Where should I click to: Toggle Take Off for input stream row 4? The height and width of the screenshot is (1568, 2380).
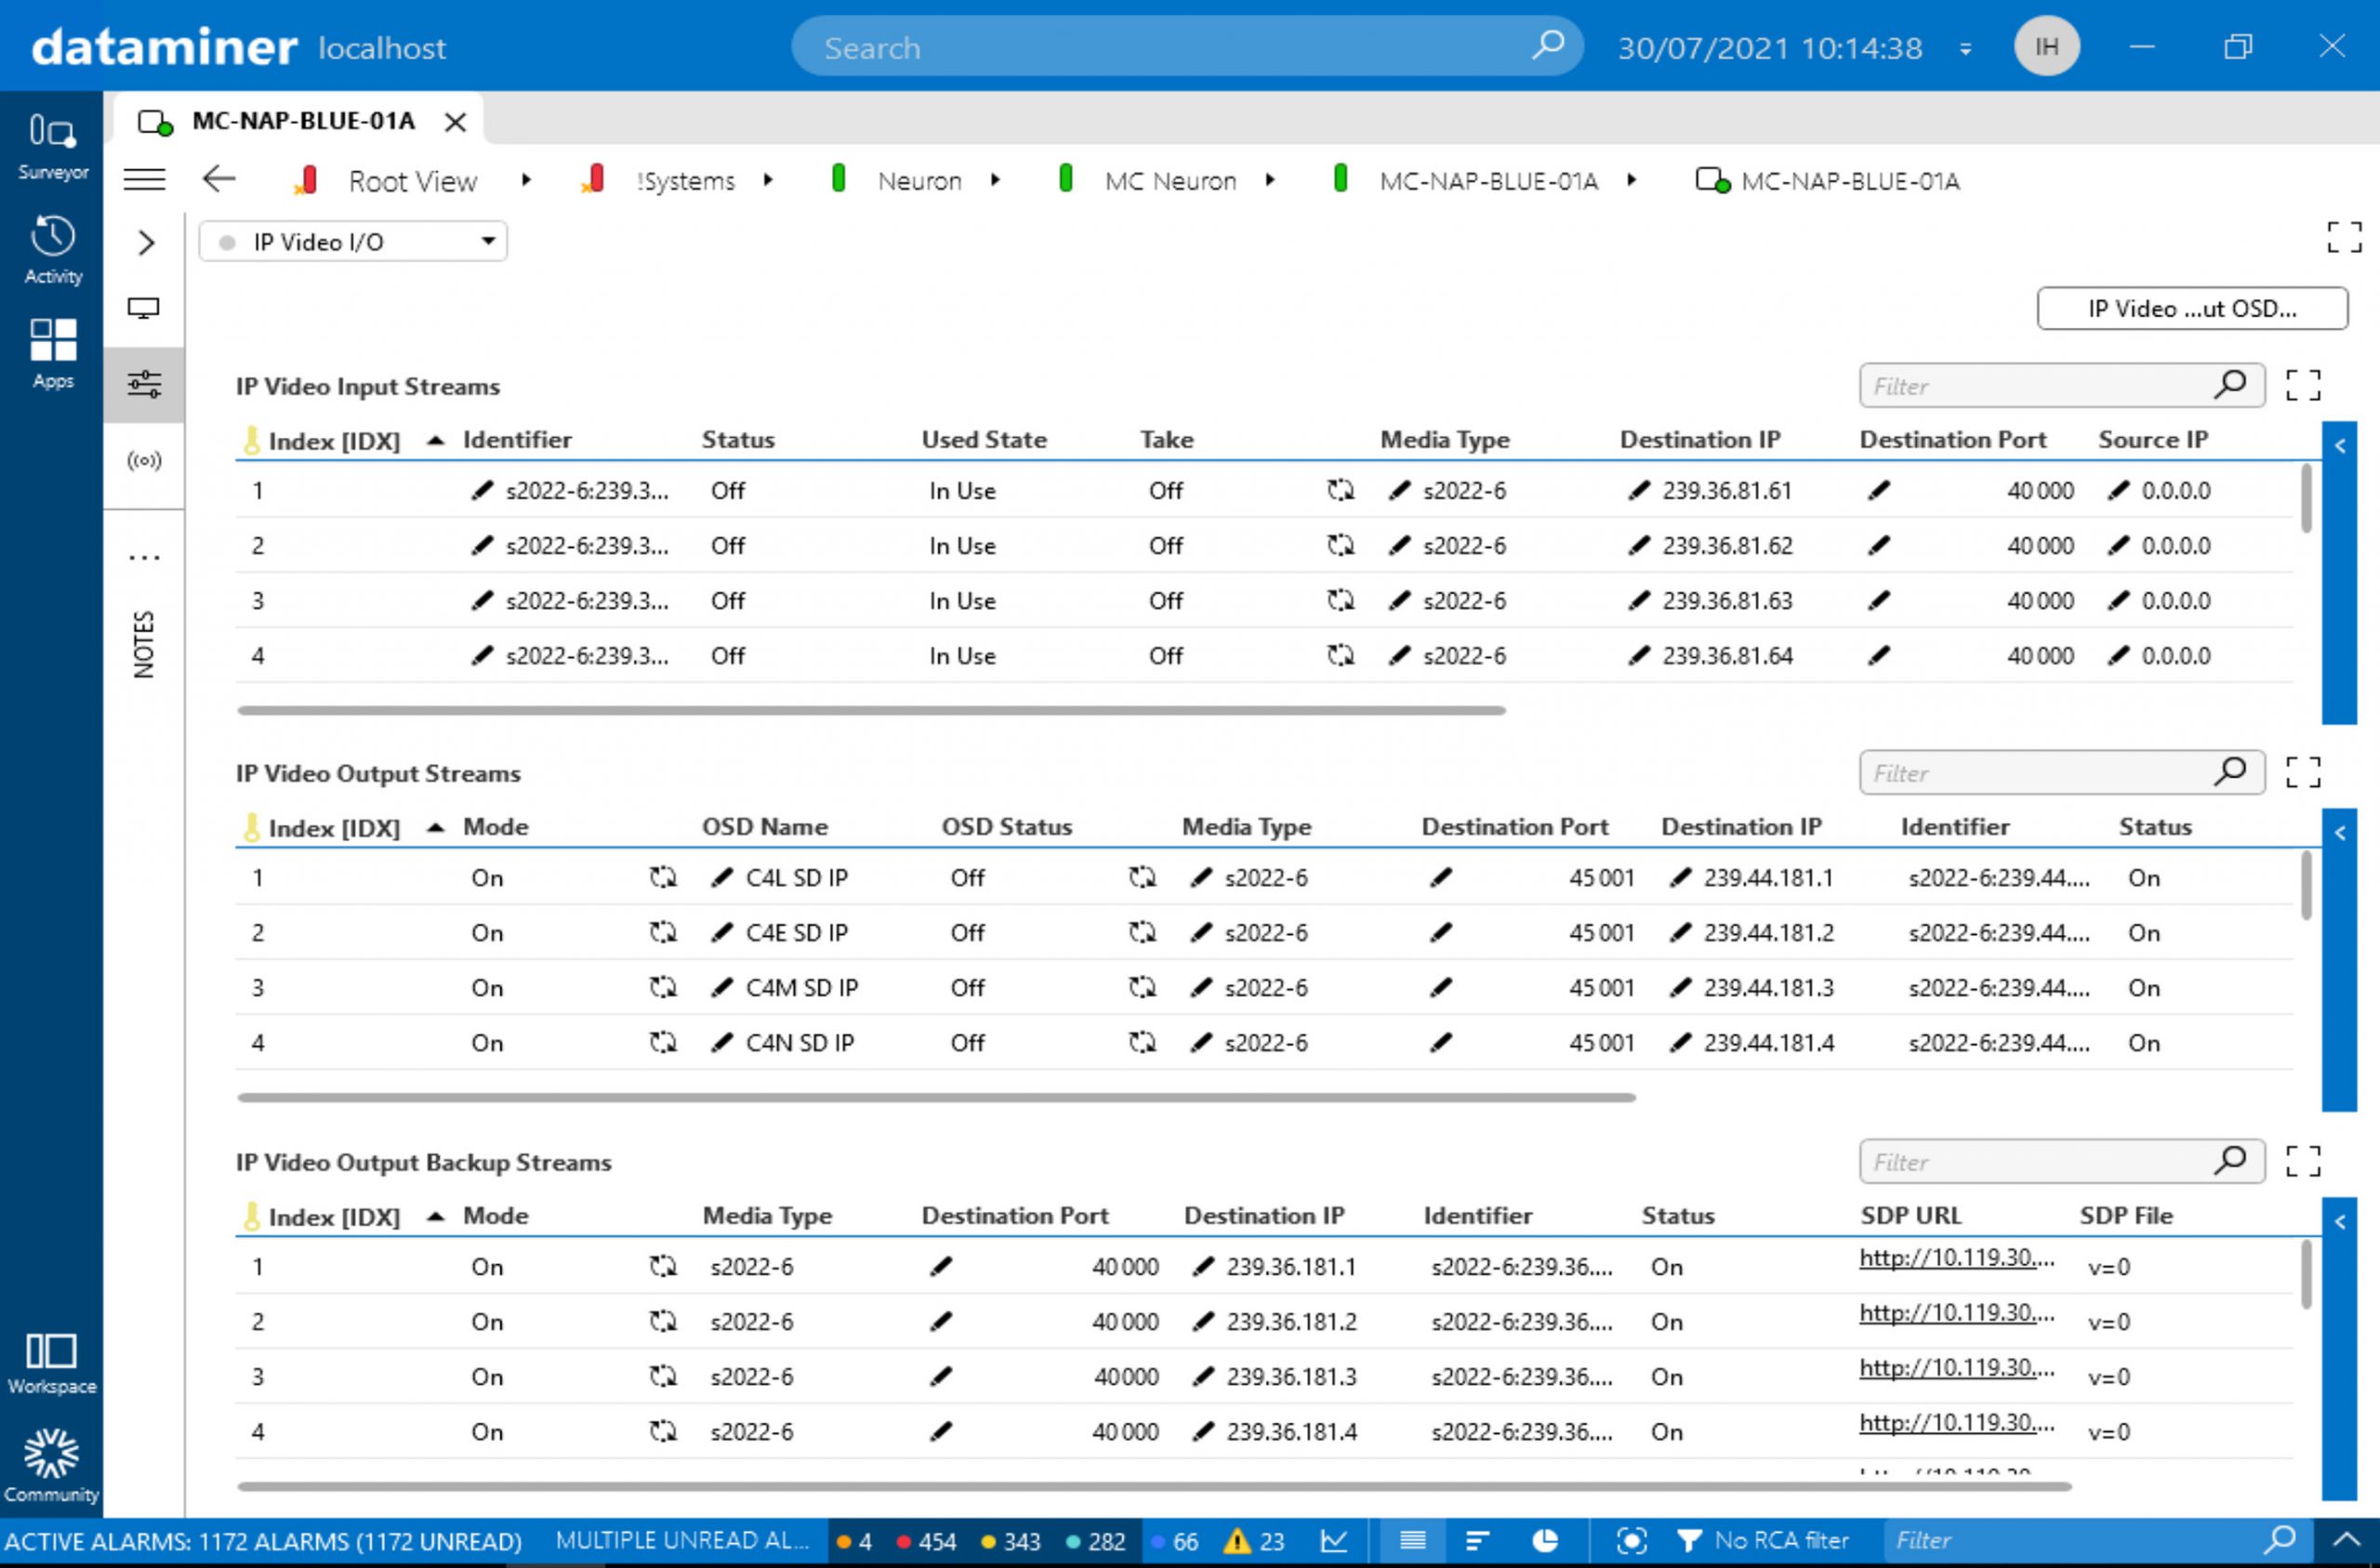(1340, 655)
